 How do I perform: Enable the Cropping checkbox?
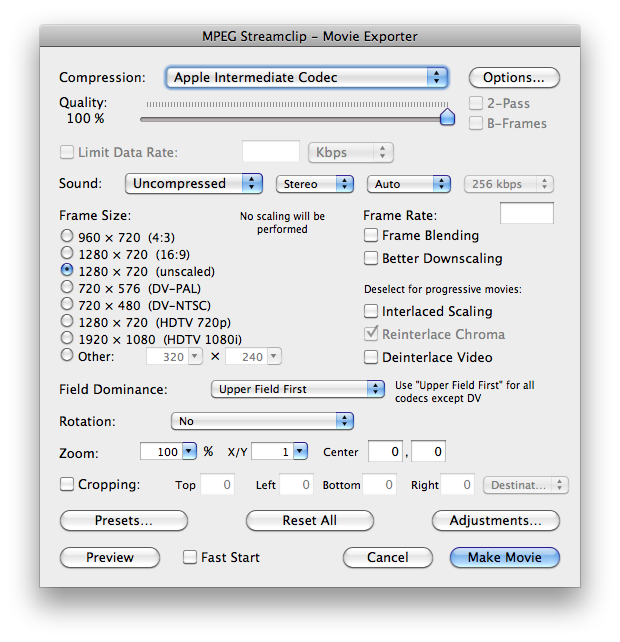coord(67,484)
